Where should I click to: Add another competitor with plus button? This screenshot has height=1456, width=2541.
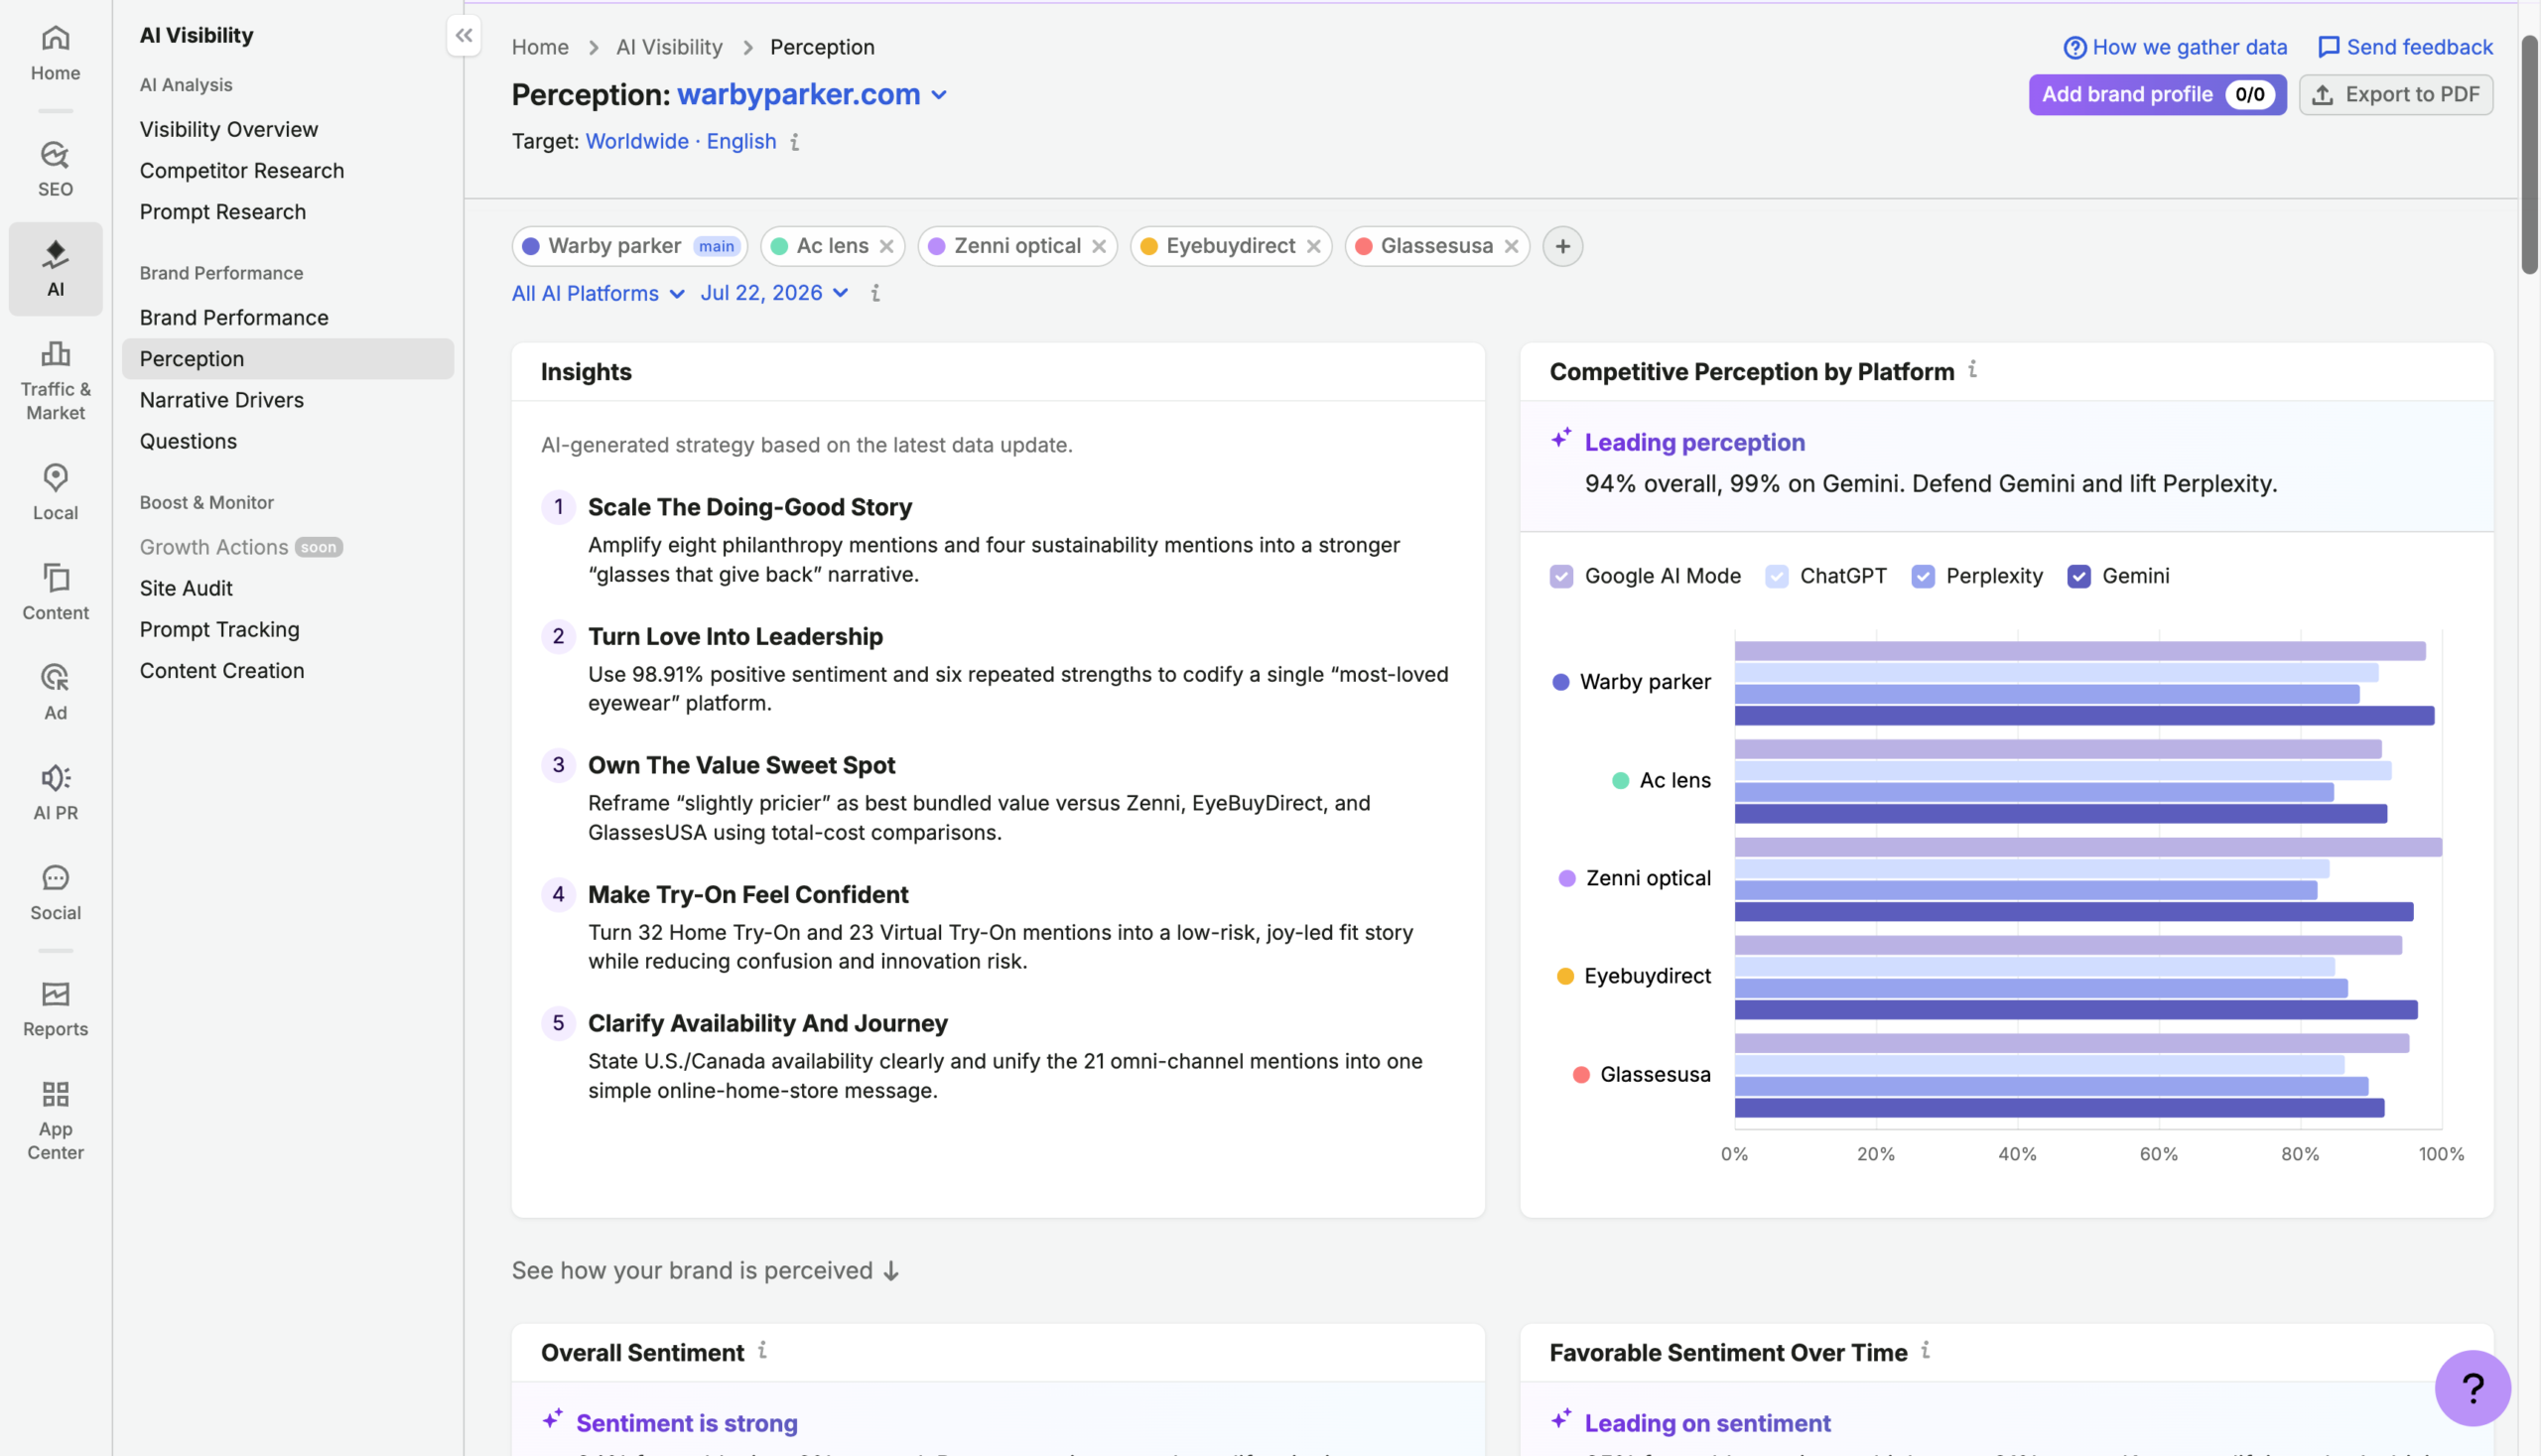[x=1562, y=246]
